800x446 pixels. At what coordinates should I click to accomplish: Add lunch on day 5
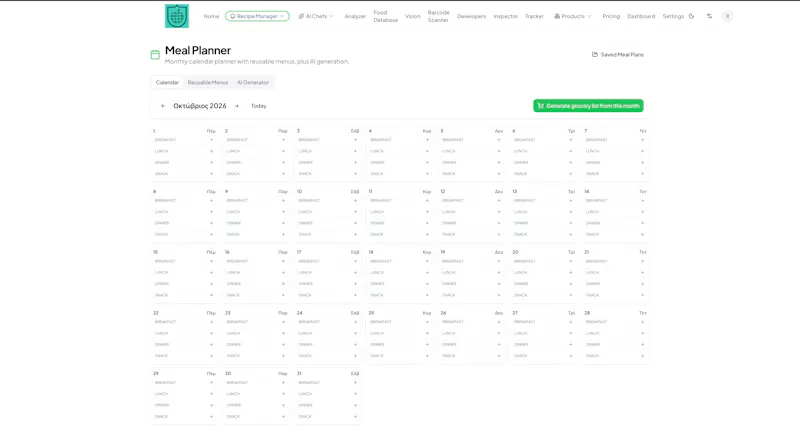[499, 151]
